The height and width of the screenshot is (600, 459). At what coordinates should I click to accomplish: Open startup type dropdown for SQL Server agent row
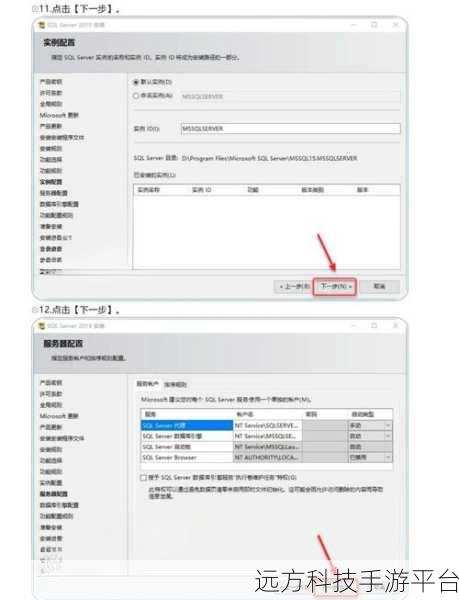click(x=388, y=426)
